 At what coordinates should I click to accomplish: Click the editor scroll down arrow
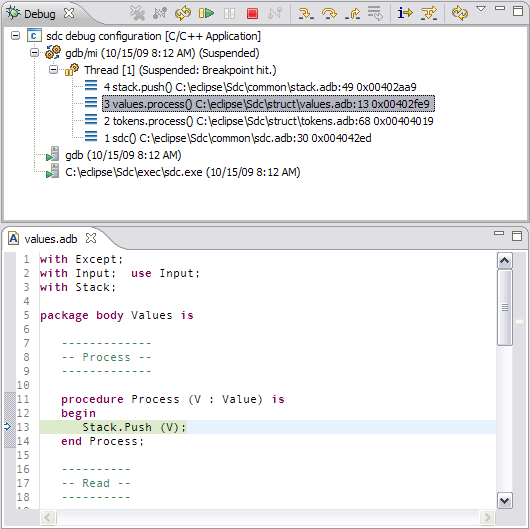[505, 500]
